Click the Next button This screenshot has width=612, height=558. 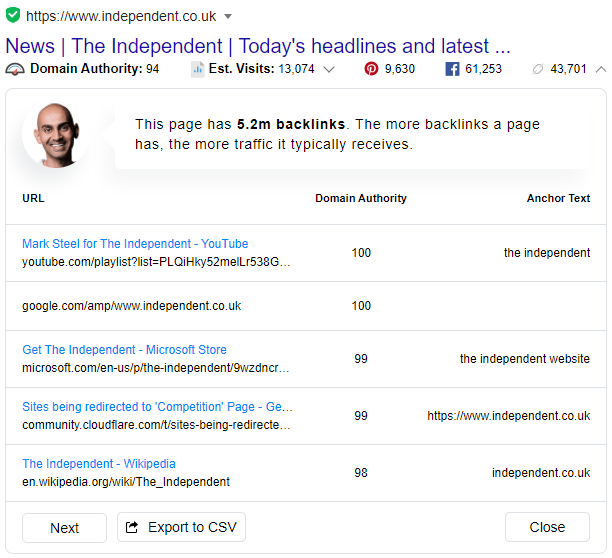tap(64, 528)
